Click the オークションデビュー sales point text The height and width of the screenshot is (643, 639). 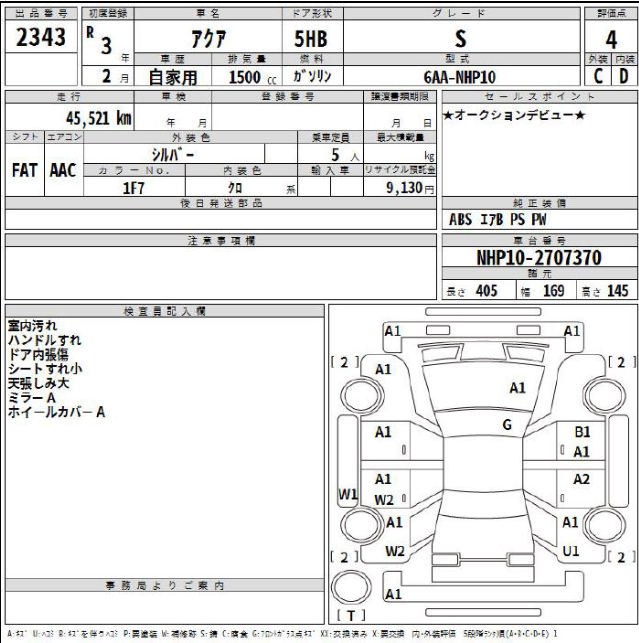pos(514,117)
